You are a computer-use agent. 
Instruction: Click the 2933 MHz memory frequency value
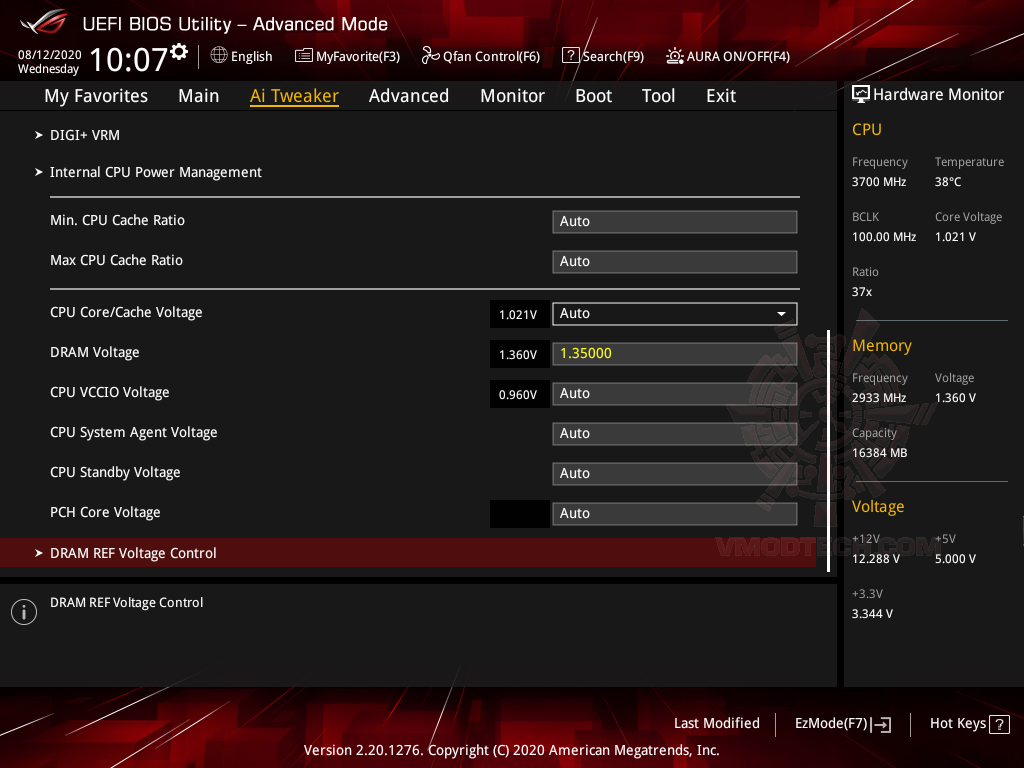878,398
